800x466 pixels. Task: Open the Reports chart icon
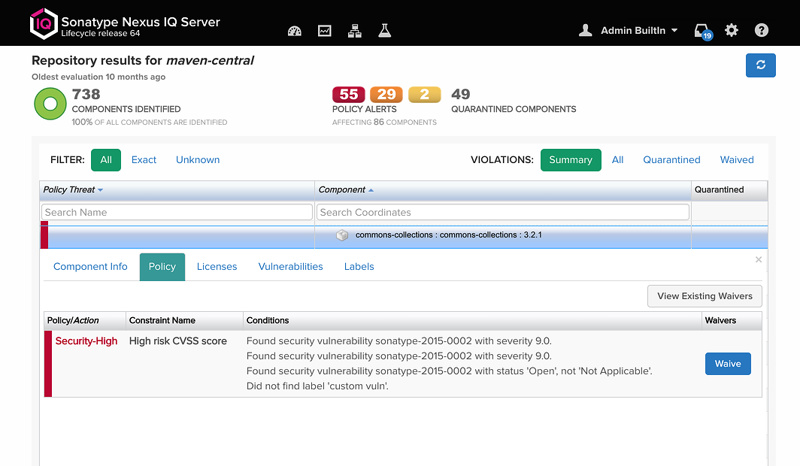tap(324, 31)
